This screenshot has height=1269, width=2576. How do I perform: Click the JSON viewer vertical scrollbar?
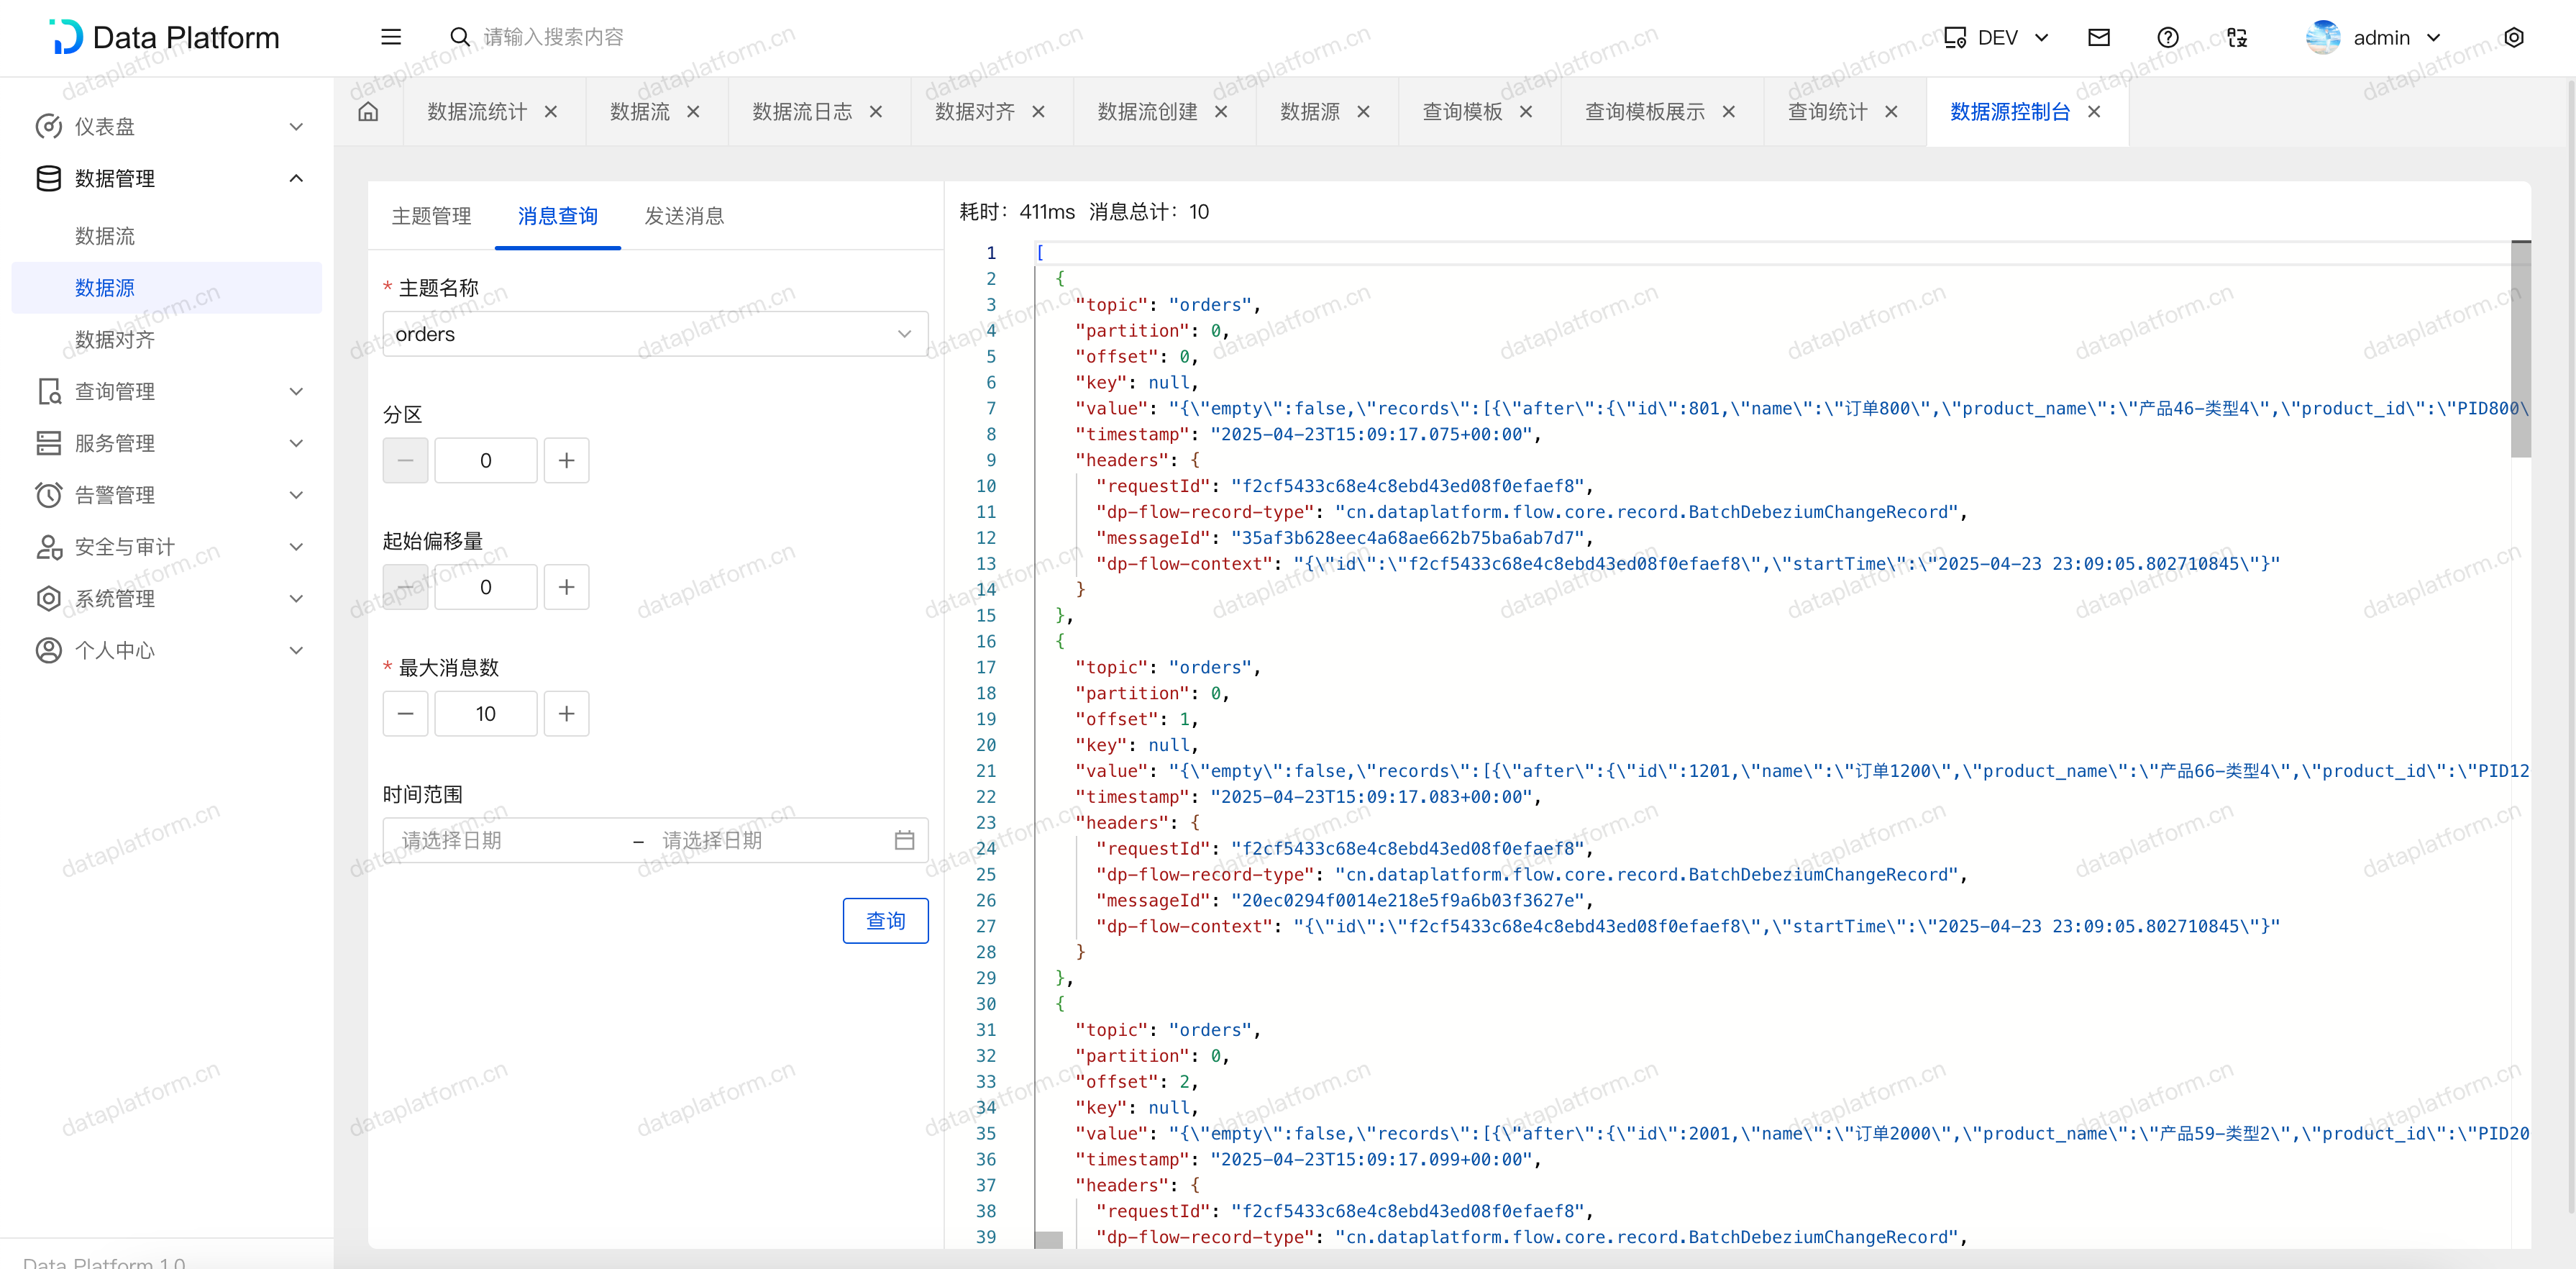[2520, 350]
